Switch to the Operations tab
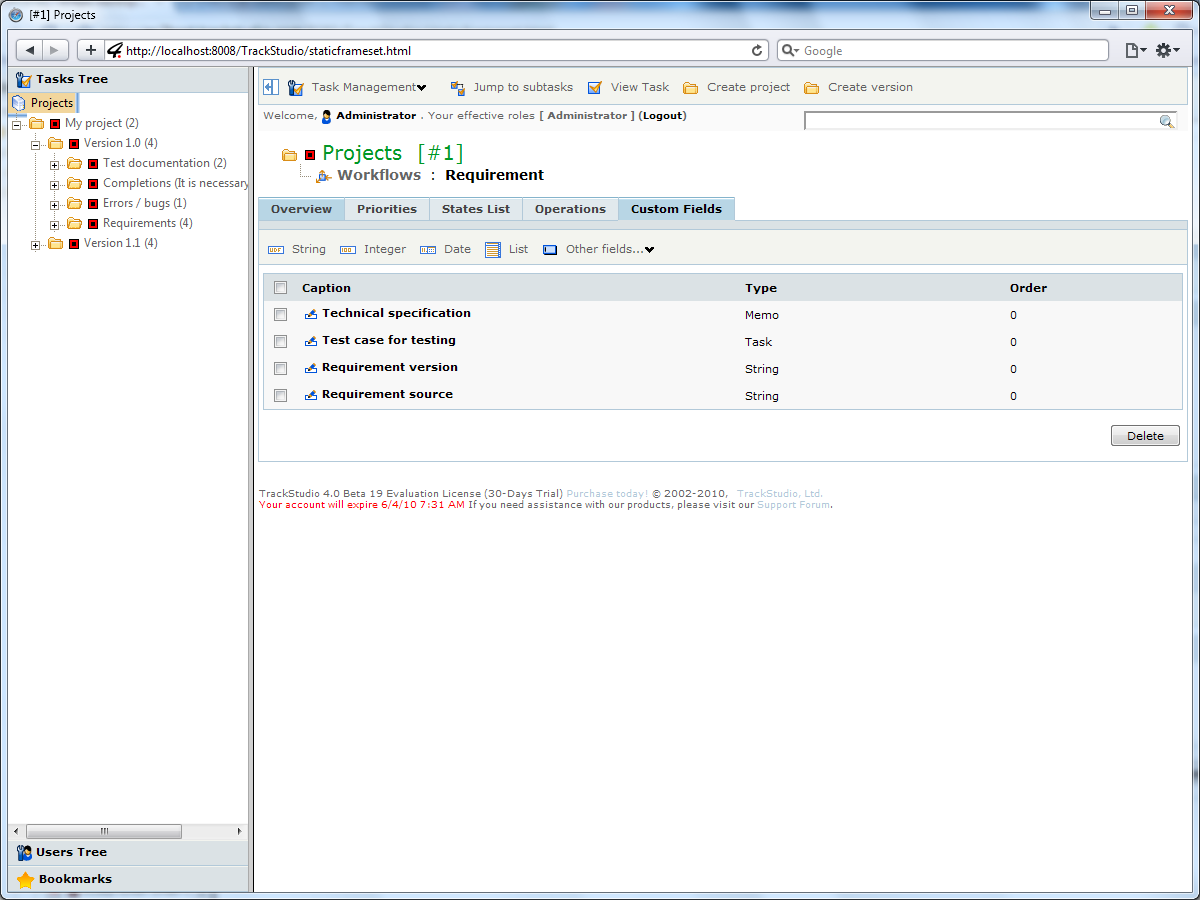Image resolution: width=1200 pixels, height=900 pixels. click(x=570, y=209)
